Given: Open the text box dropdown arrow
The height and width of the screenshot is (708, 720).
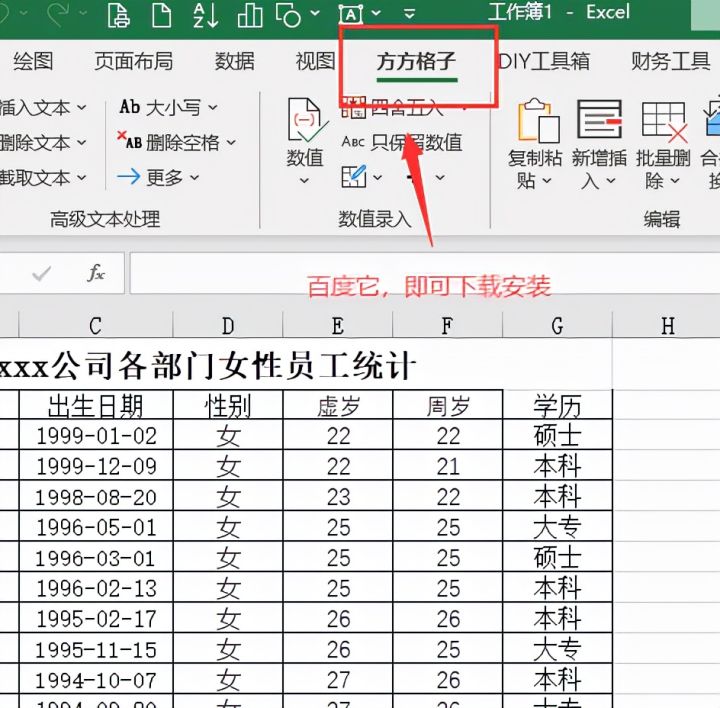Looking at the screenshot, I should tap(376, 13).
